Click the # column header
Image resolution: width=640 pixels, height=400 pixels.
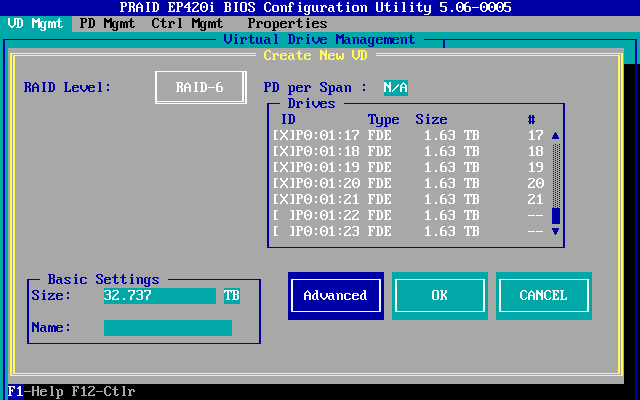click(x=531, y=119)
